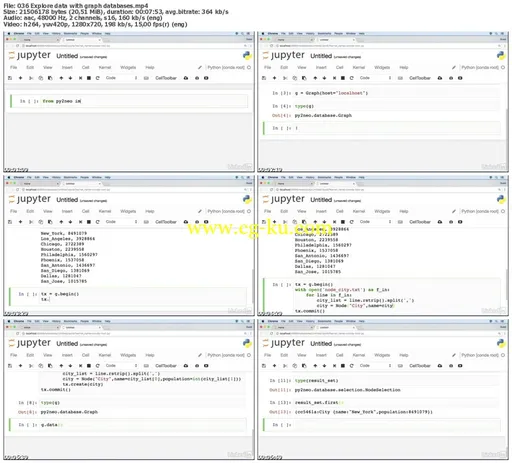The height and width of the screenshot is (463, 512).
Task: Python logo in 'node_city.txt' code frame
Action: (501, 199)
